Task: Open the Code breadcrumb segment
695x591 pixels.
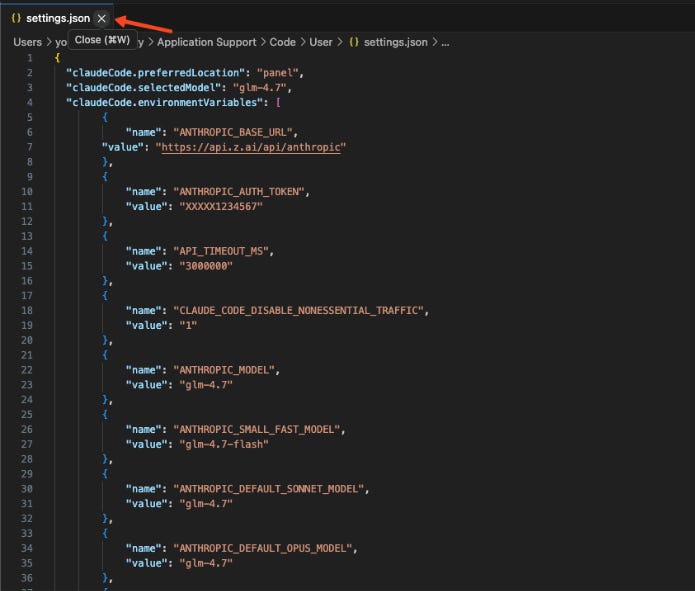Action: tap(282, 42)
